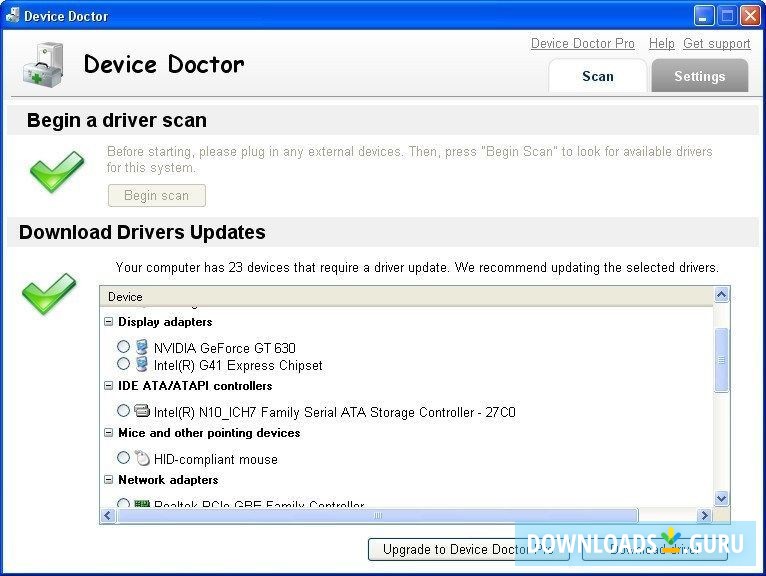Click the NVIDIA GeForce GT 630 text

225,348
